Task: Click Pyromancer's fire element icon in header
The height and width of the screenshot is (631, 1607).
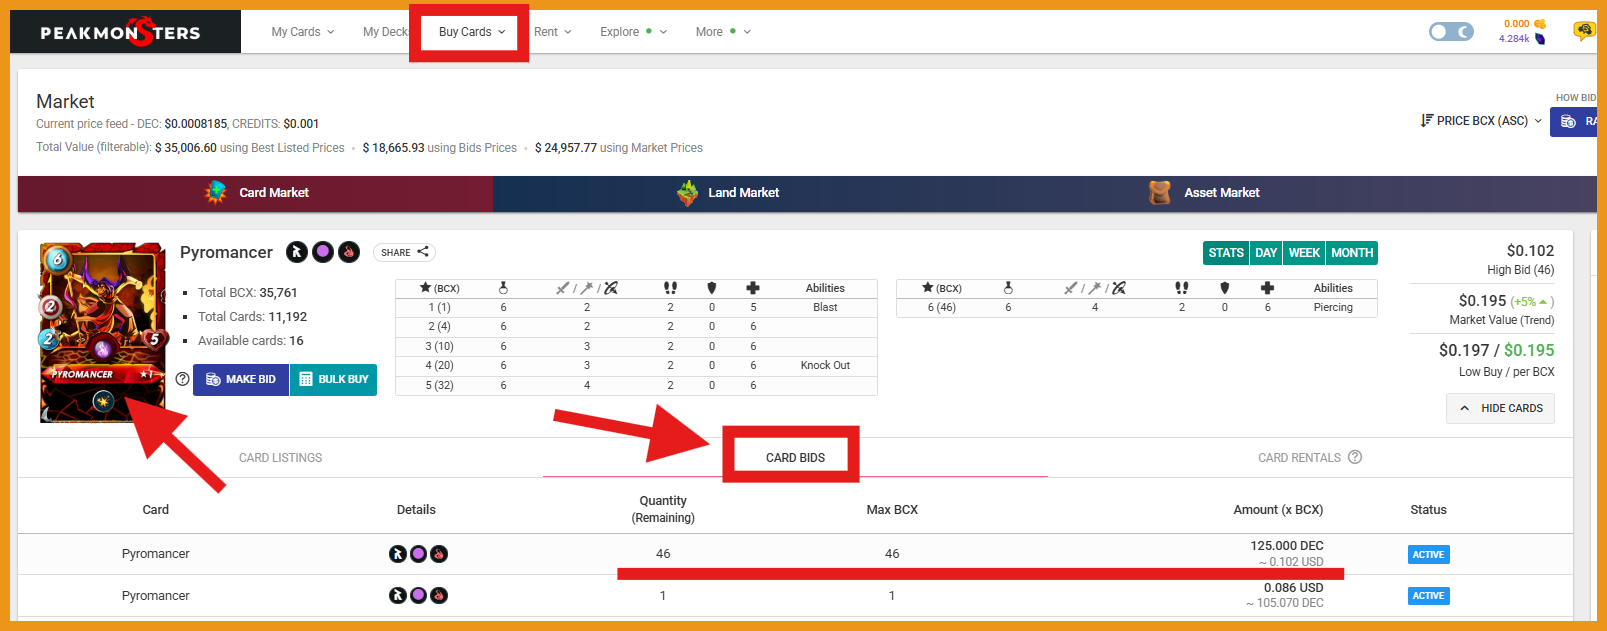Action: 349,252
